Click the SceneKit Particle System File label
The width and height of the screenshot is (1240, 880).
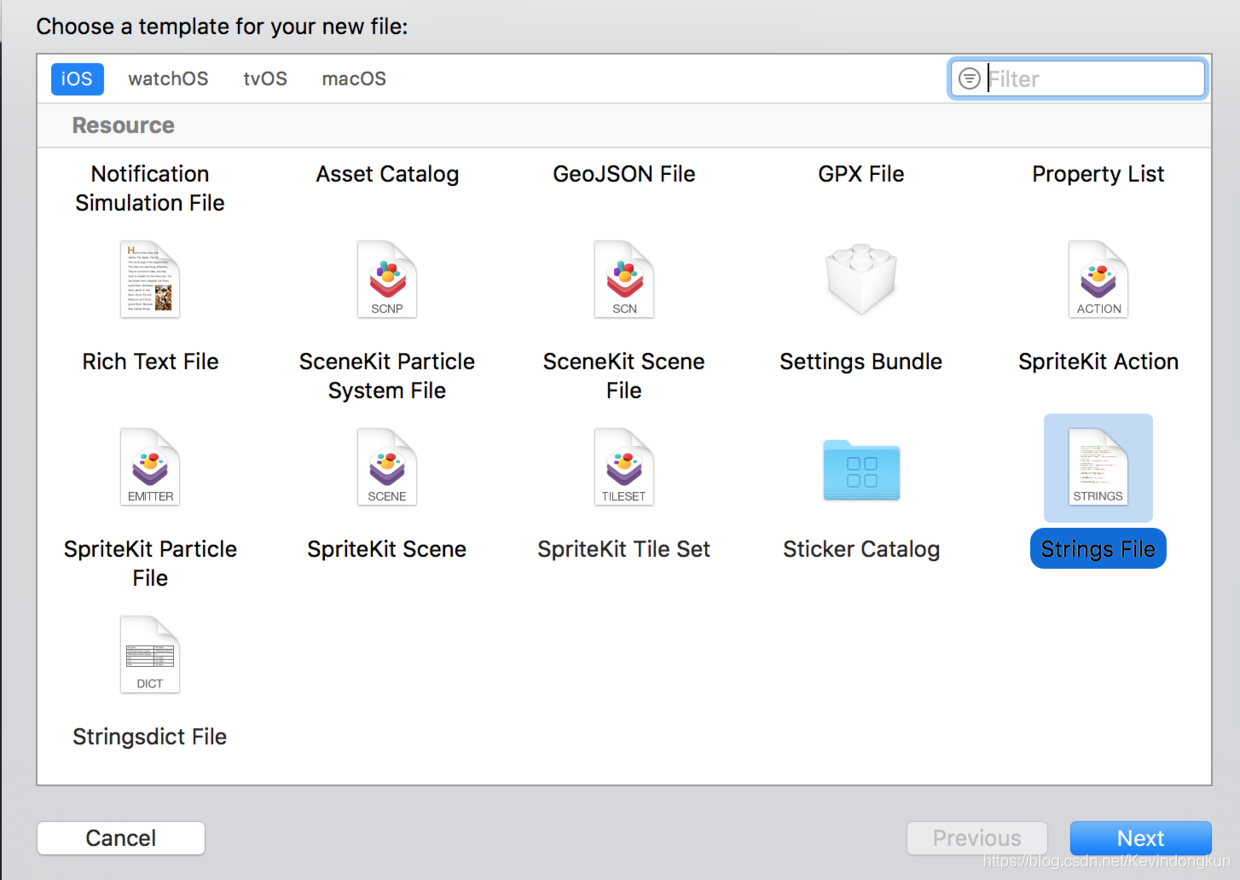click(x=387, y=376)
